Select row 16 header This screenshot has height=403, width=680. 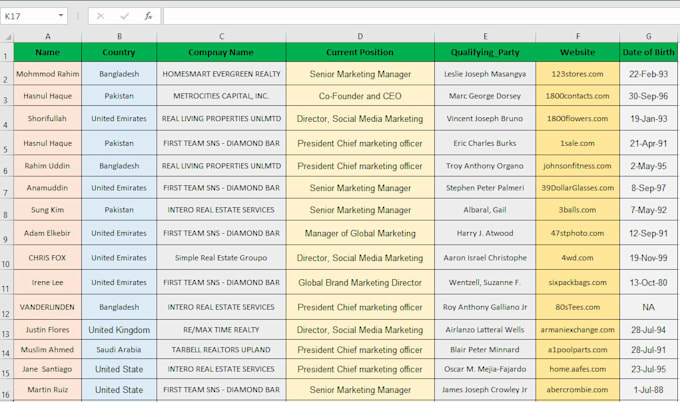click(7, 390)
